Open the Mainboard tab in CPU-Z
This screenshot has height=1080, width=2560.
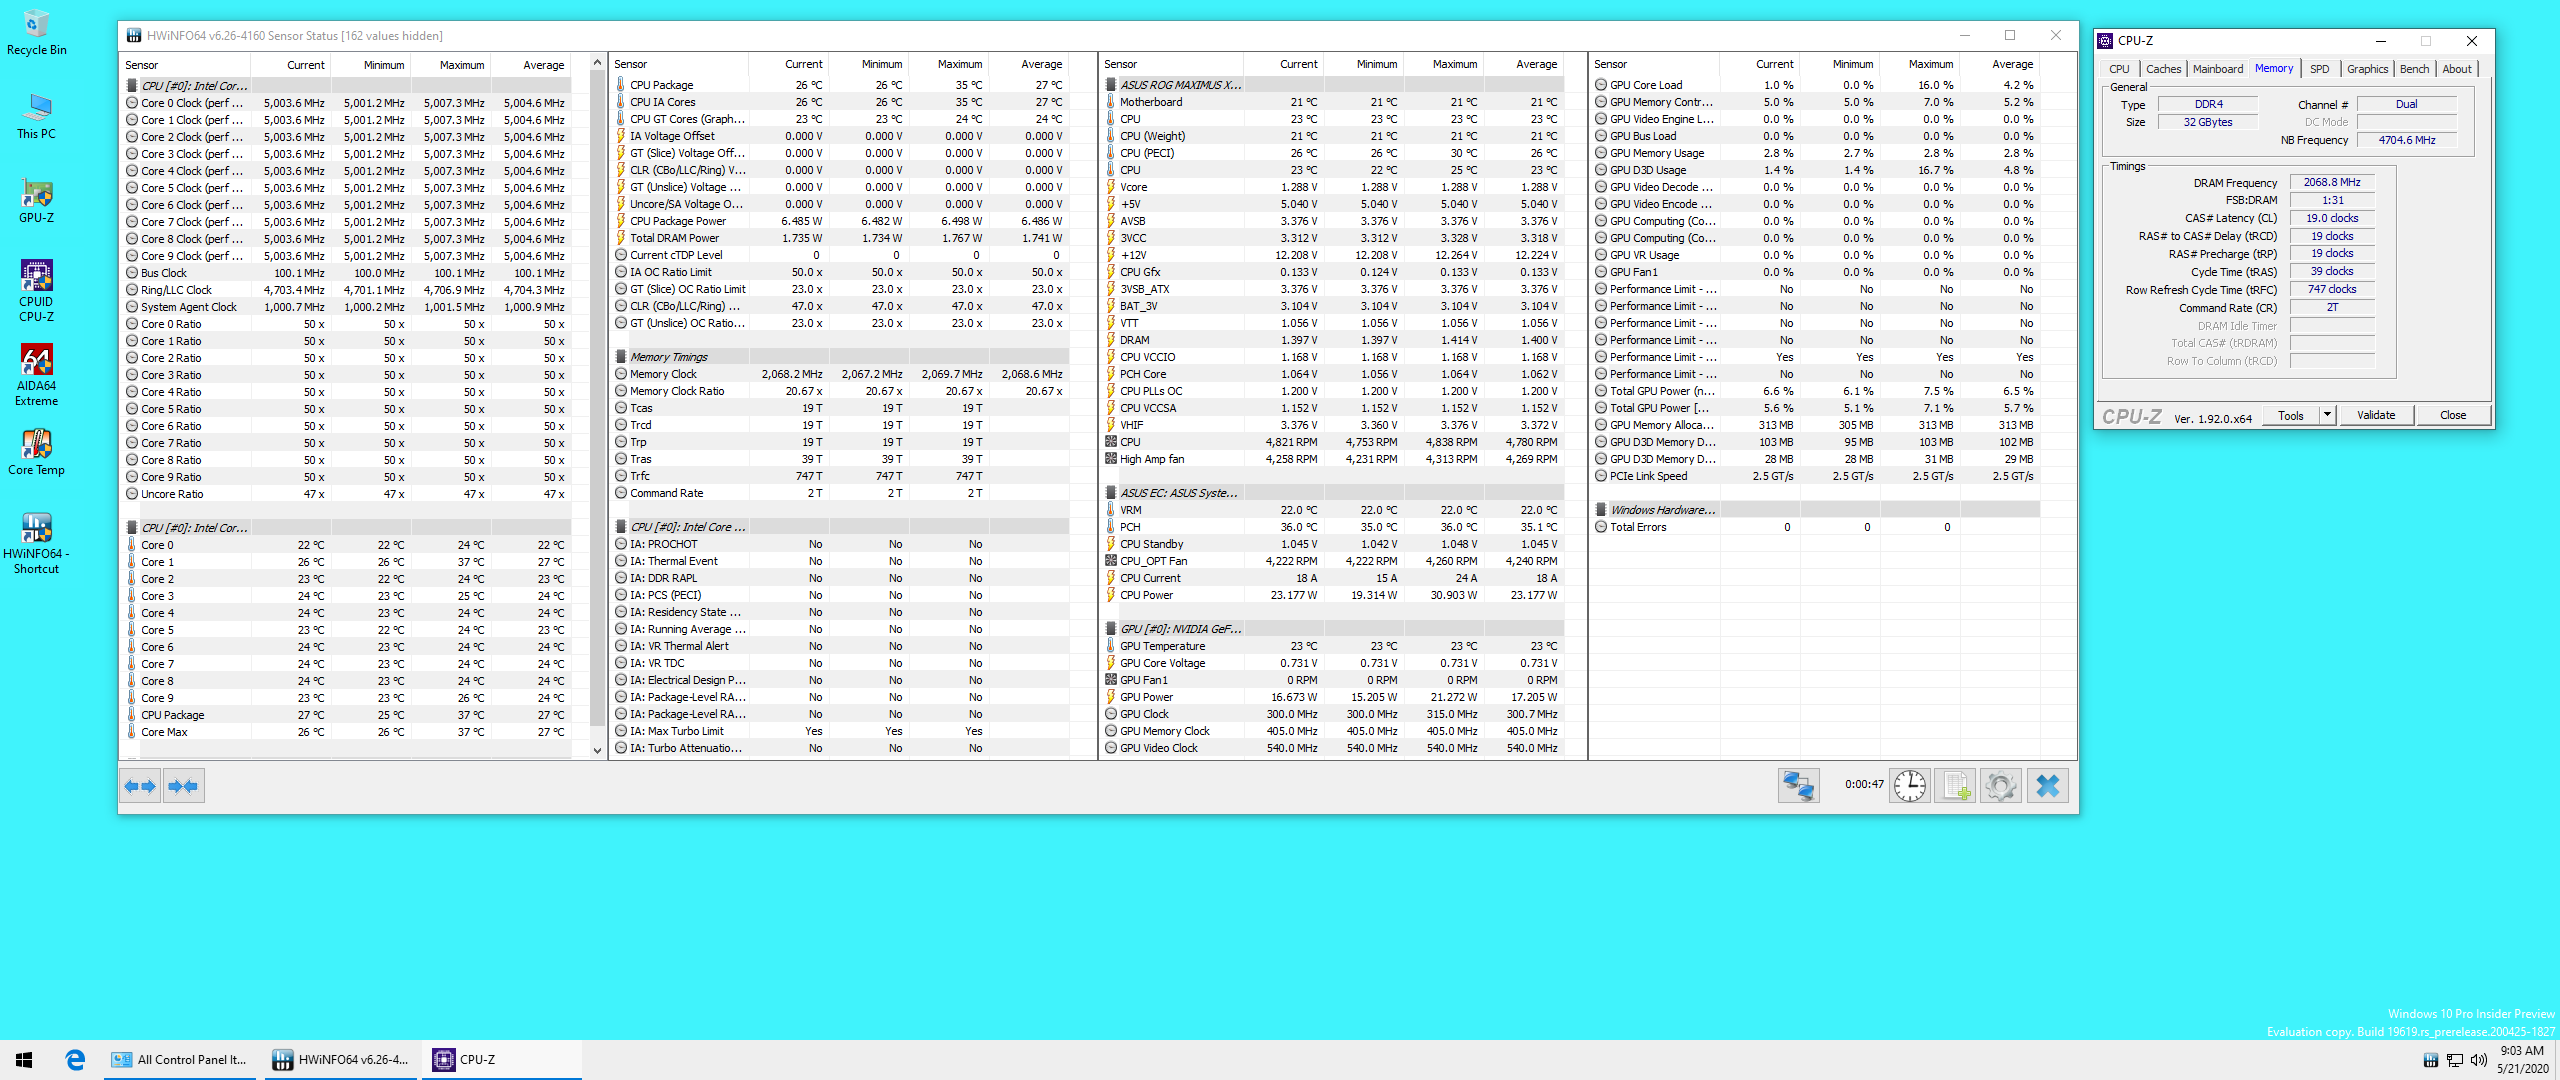[2218, 69]
